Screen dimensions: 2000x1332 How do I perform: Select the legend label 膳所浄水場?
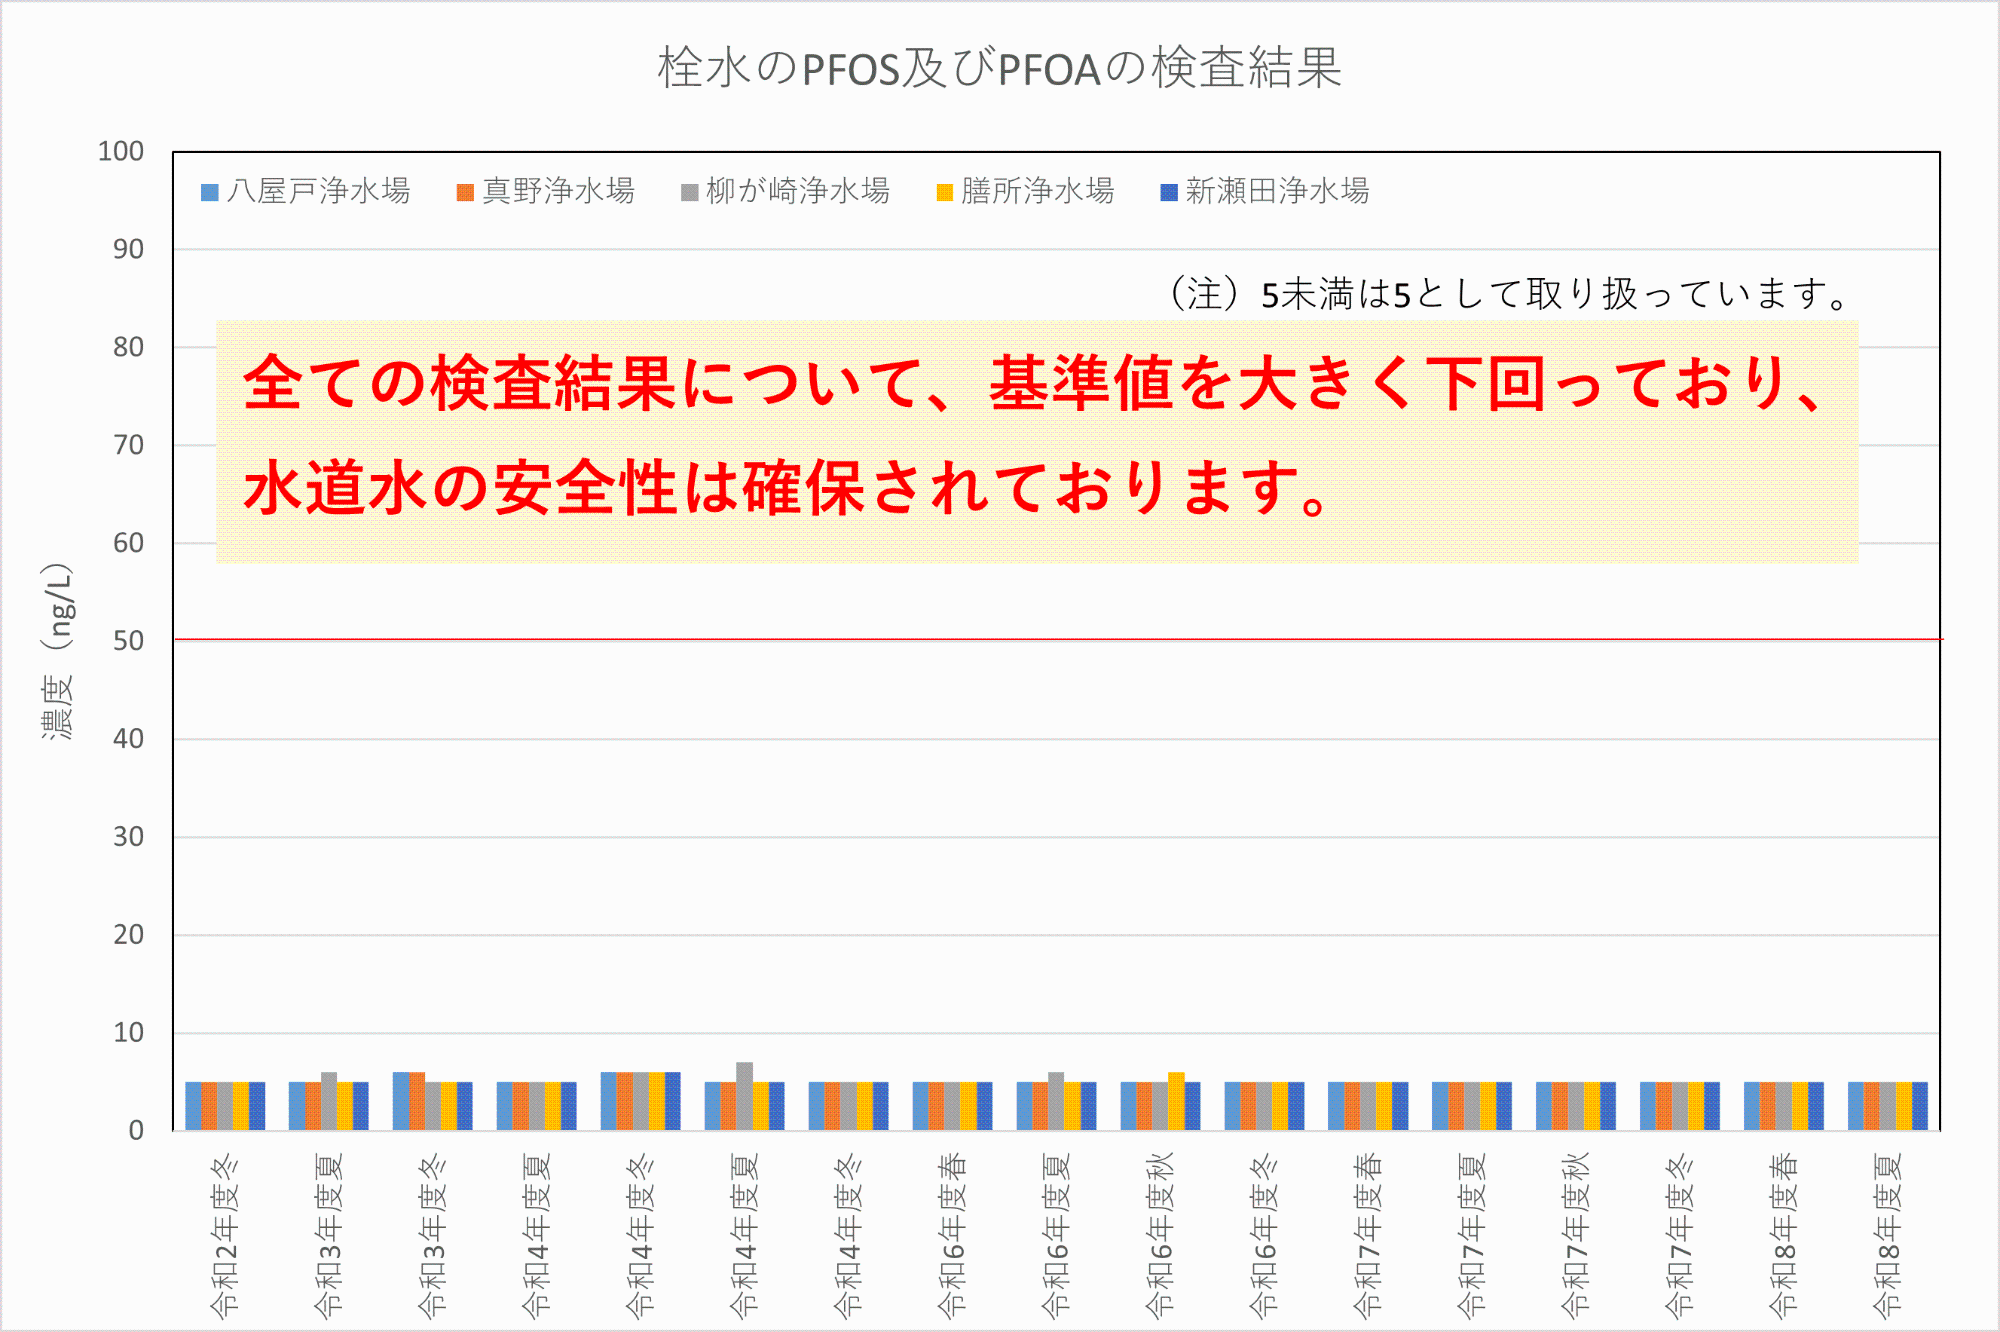click(1038, 191)
